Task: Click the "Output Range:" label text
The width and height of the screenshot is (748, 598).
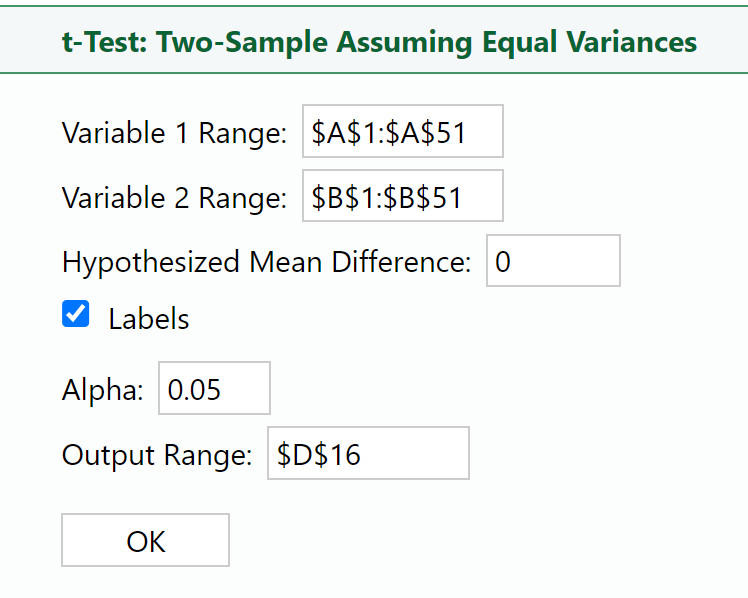Action: click(x=157, y=455)
